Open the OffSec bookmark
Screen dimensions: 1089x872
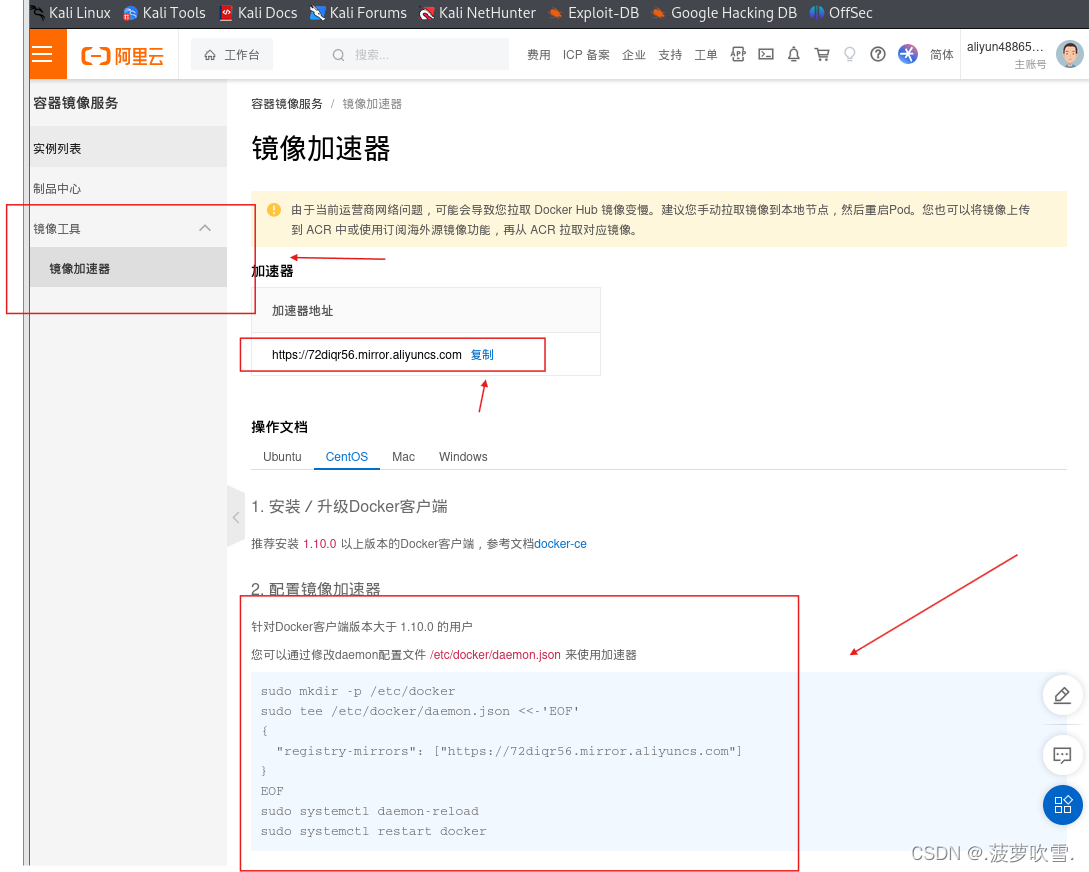coord(841,12)
